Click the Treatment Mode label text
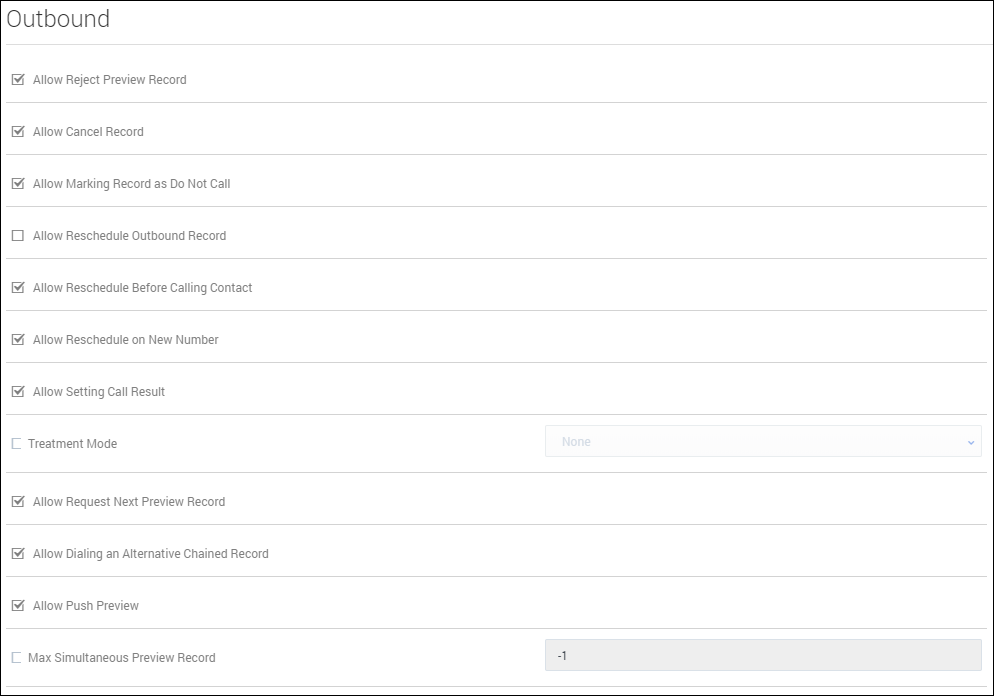The image size is (994, 696). click(x=72, y=444)
